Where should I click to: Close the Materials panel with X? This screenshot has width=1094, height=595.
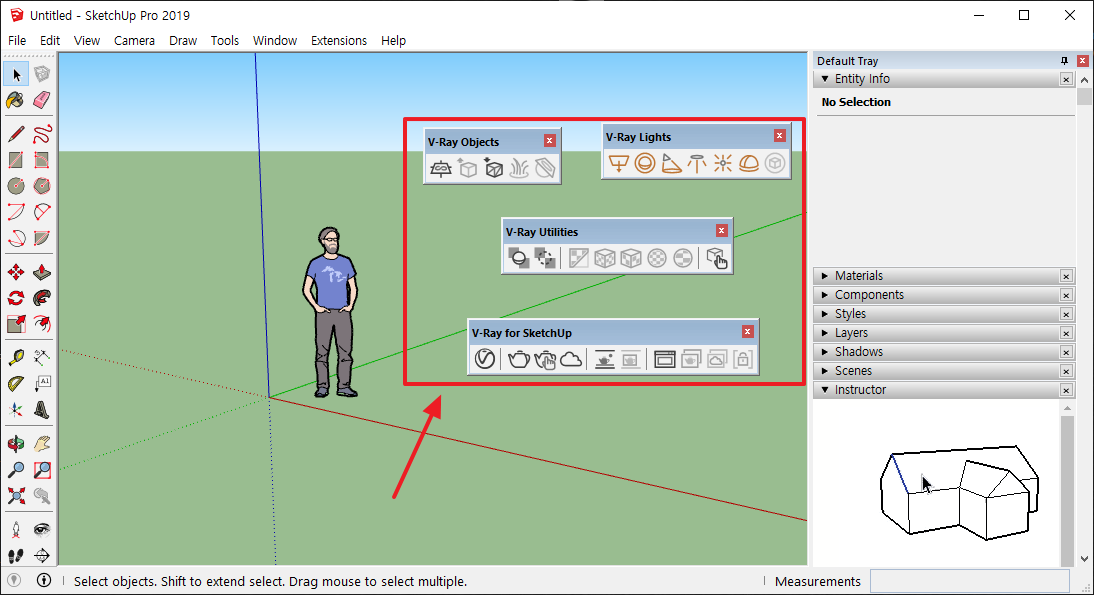click(x=1066, y=276)
